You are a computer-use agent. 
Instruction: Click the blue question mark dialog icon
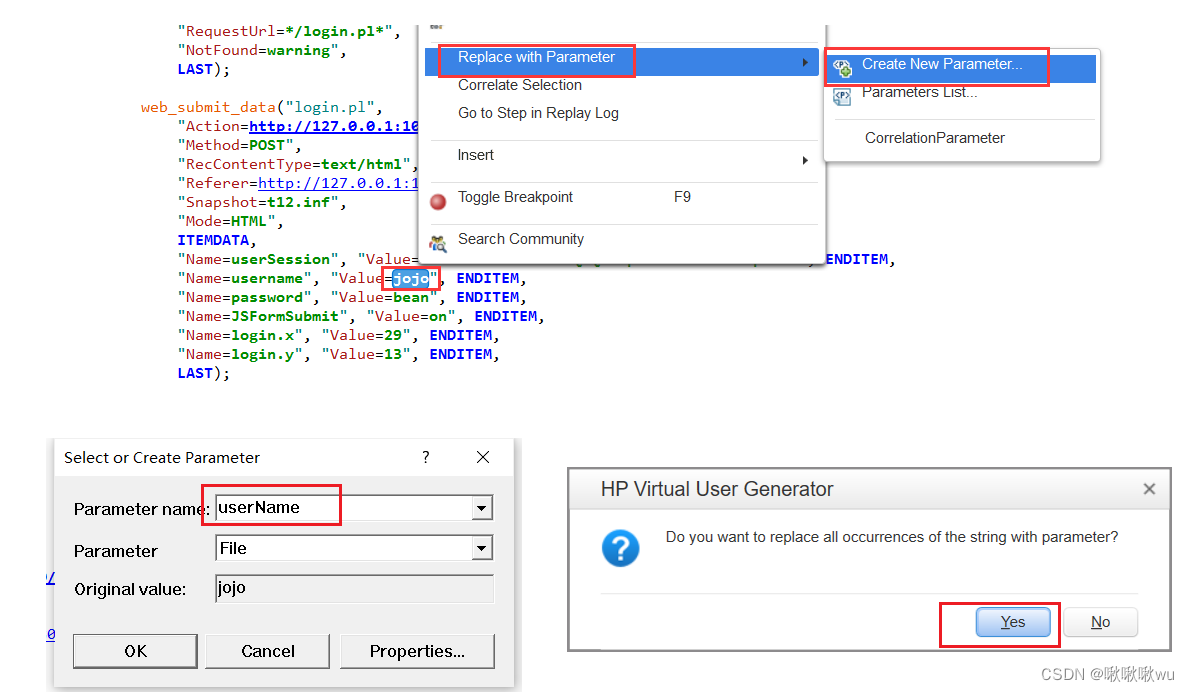(x=620, y=548)
